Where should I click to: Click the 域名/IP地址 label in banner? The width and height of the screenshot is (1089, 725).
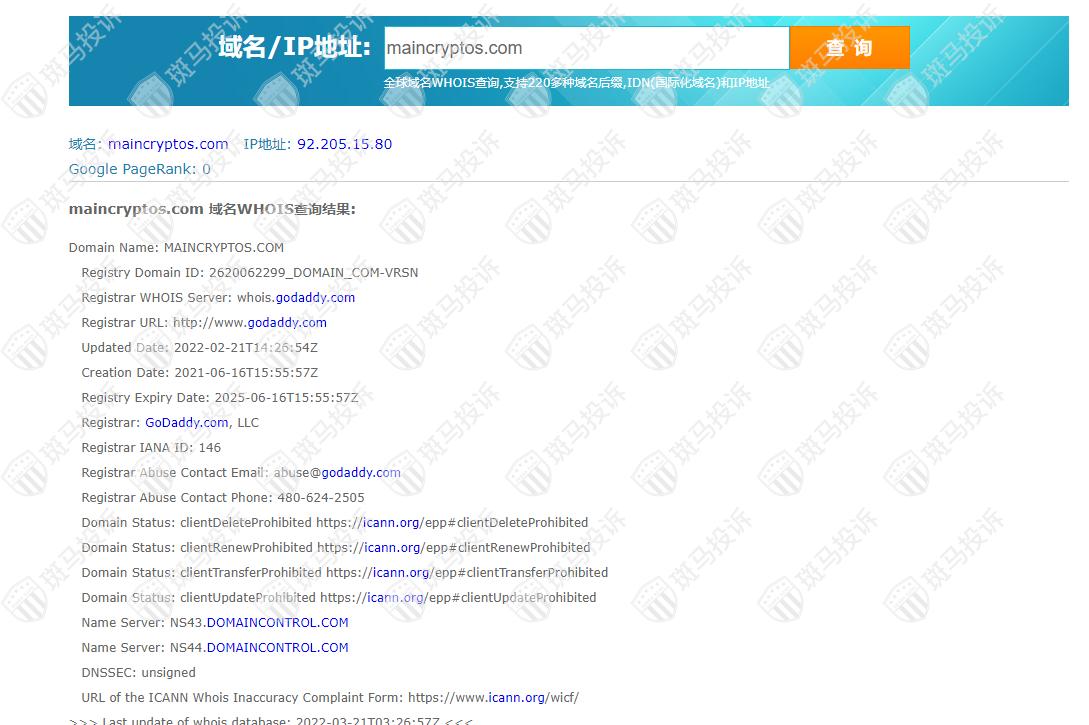coord(294,47)
